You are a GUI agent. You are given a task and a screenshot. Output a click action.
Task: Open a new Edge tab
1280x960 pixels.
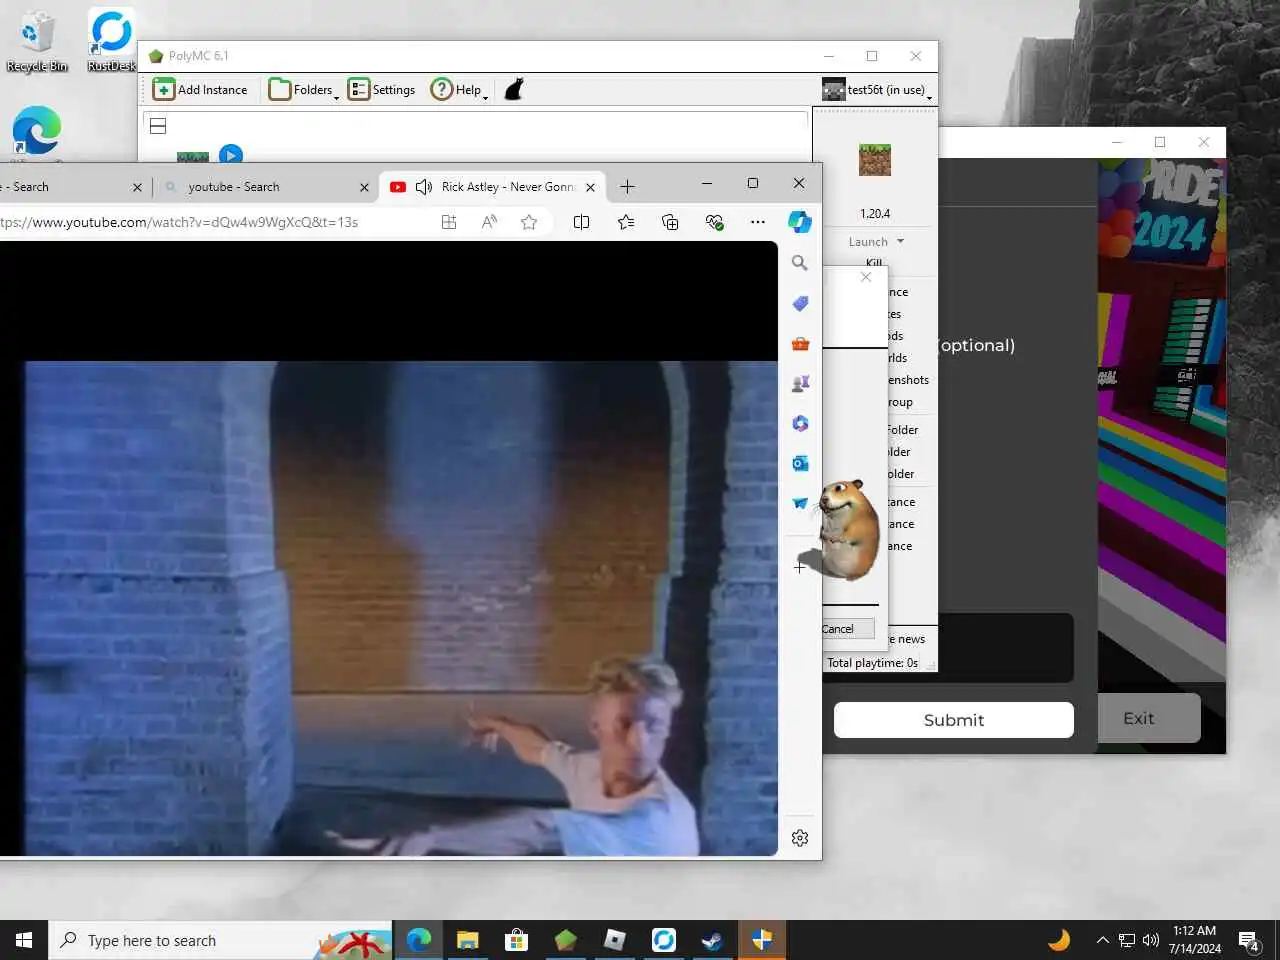(627, 187)
